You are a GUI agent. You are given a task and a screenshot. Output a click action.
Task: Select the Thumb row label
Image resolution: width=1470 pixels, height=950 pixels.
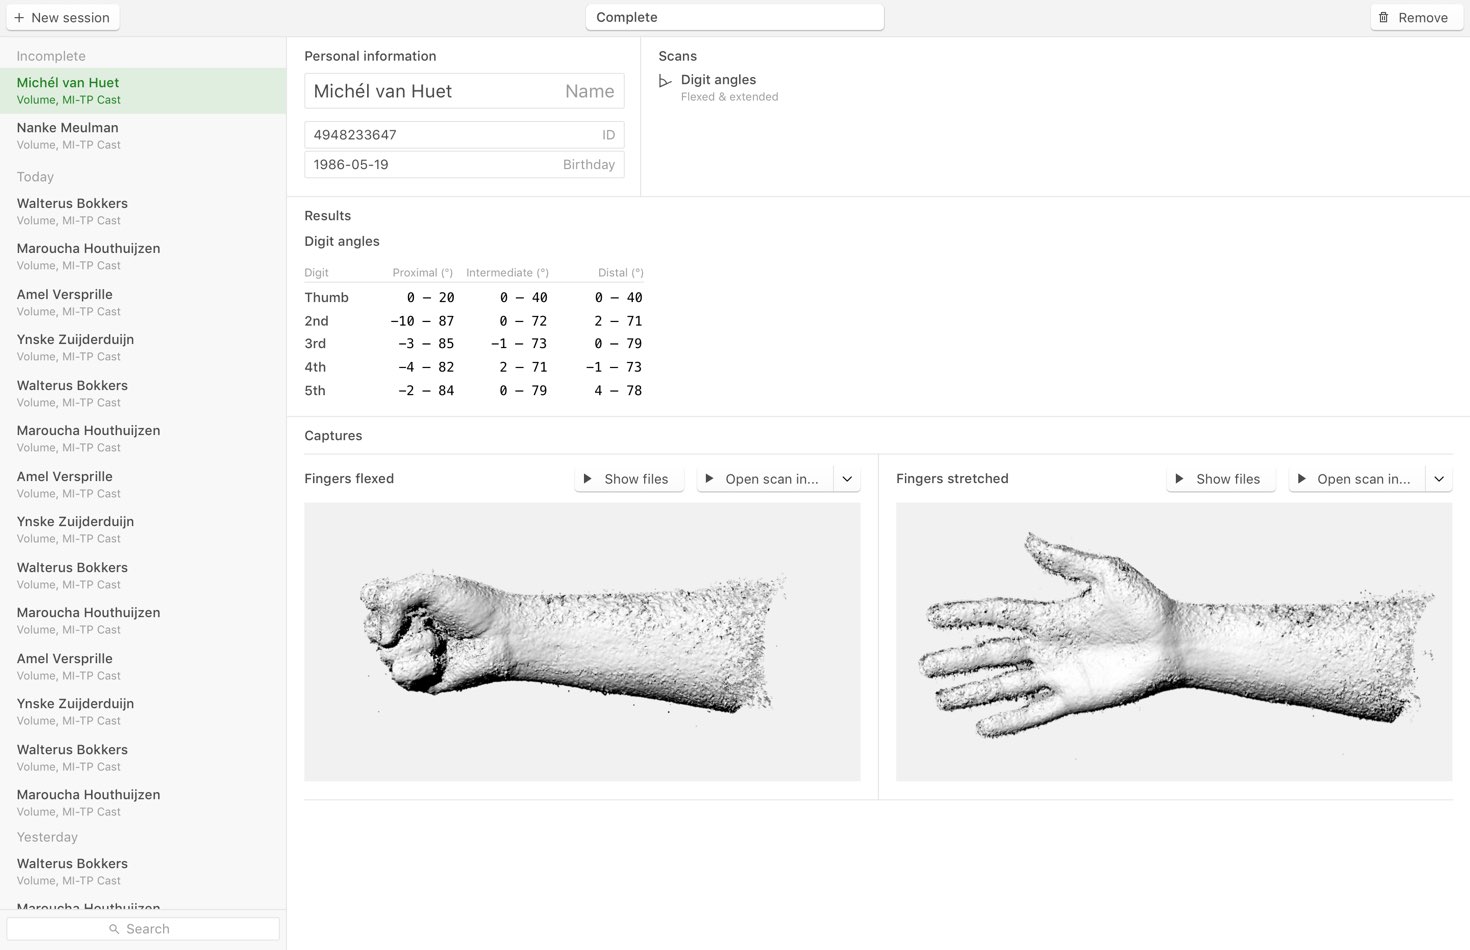[x=327, y=298]
